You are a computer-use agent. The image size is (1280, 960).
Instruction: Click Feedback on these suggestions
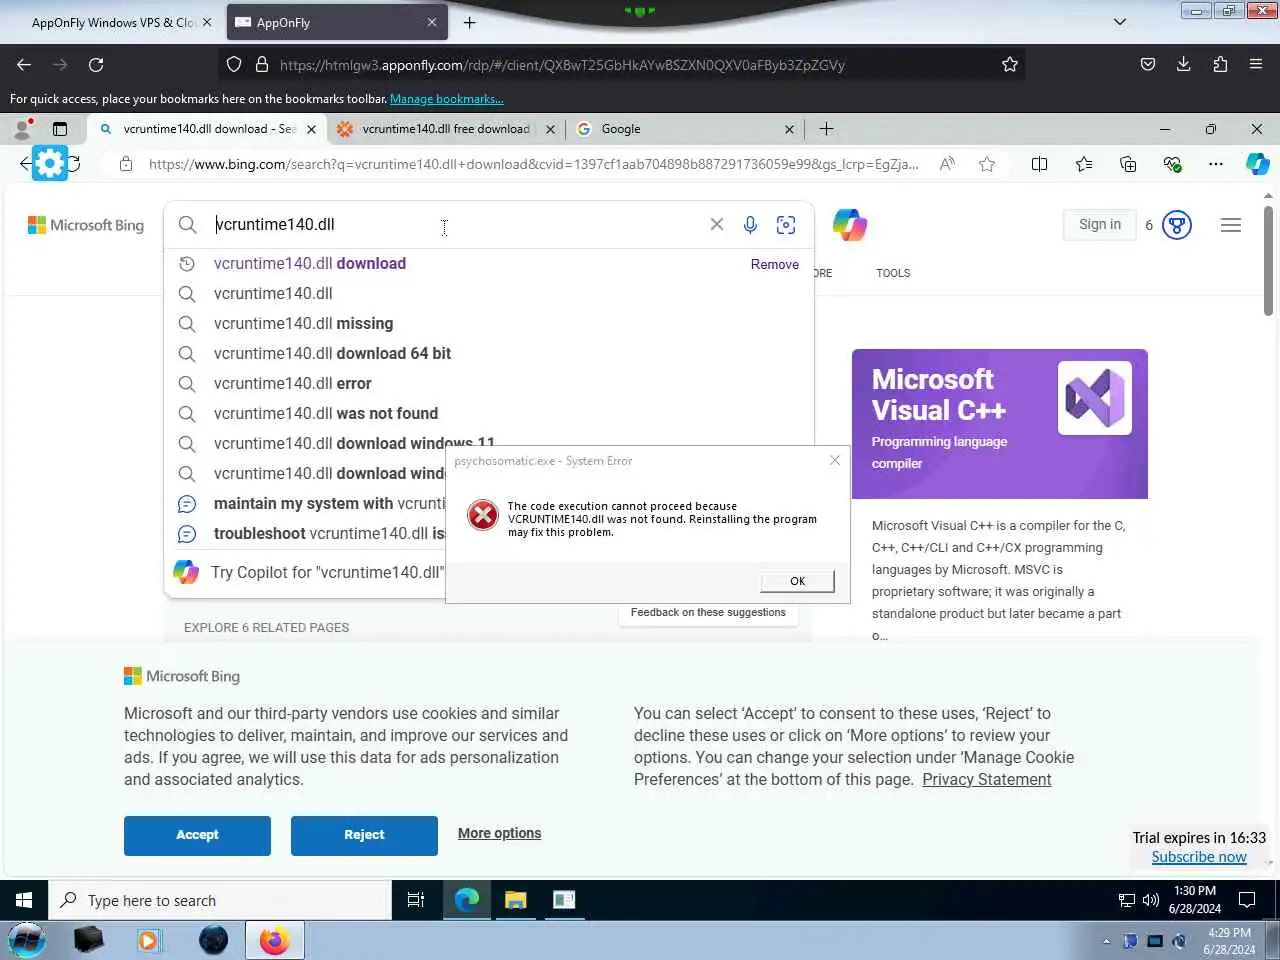pyautogui.click(x=708, y=612)
